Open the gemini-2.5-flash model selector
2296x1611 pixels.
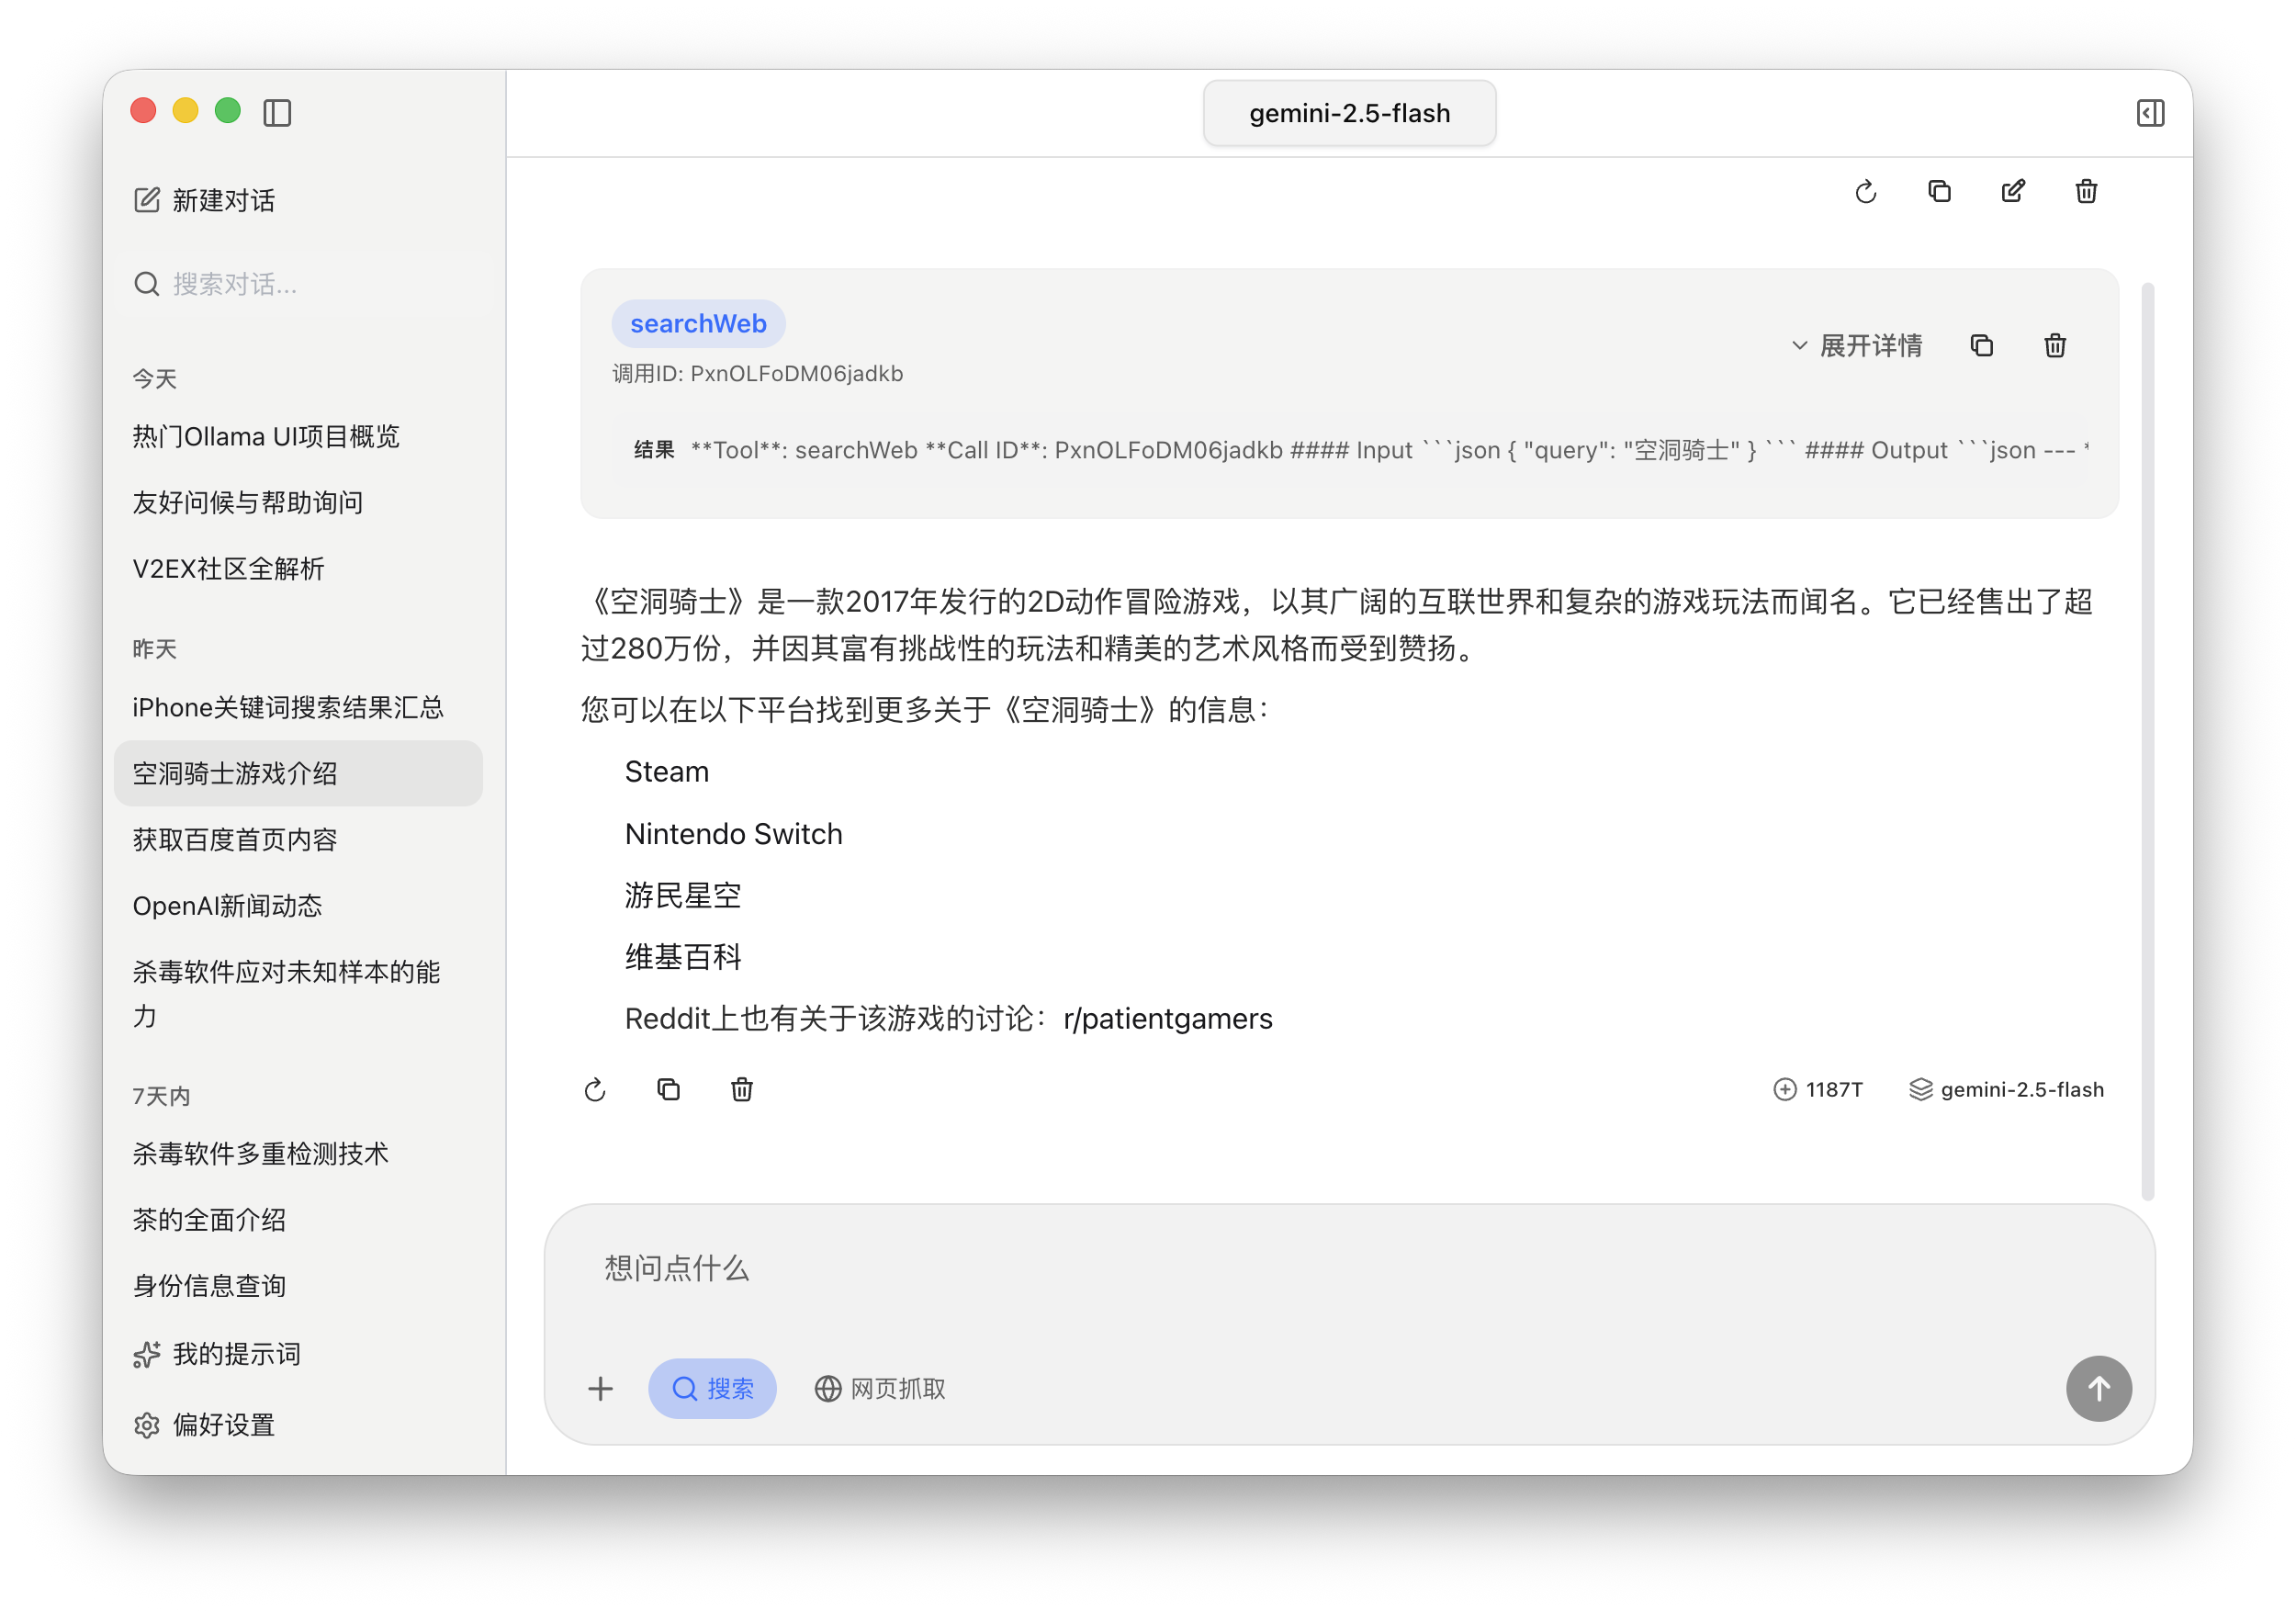tap(1349, 113)
